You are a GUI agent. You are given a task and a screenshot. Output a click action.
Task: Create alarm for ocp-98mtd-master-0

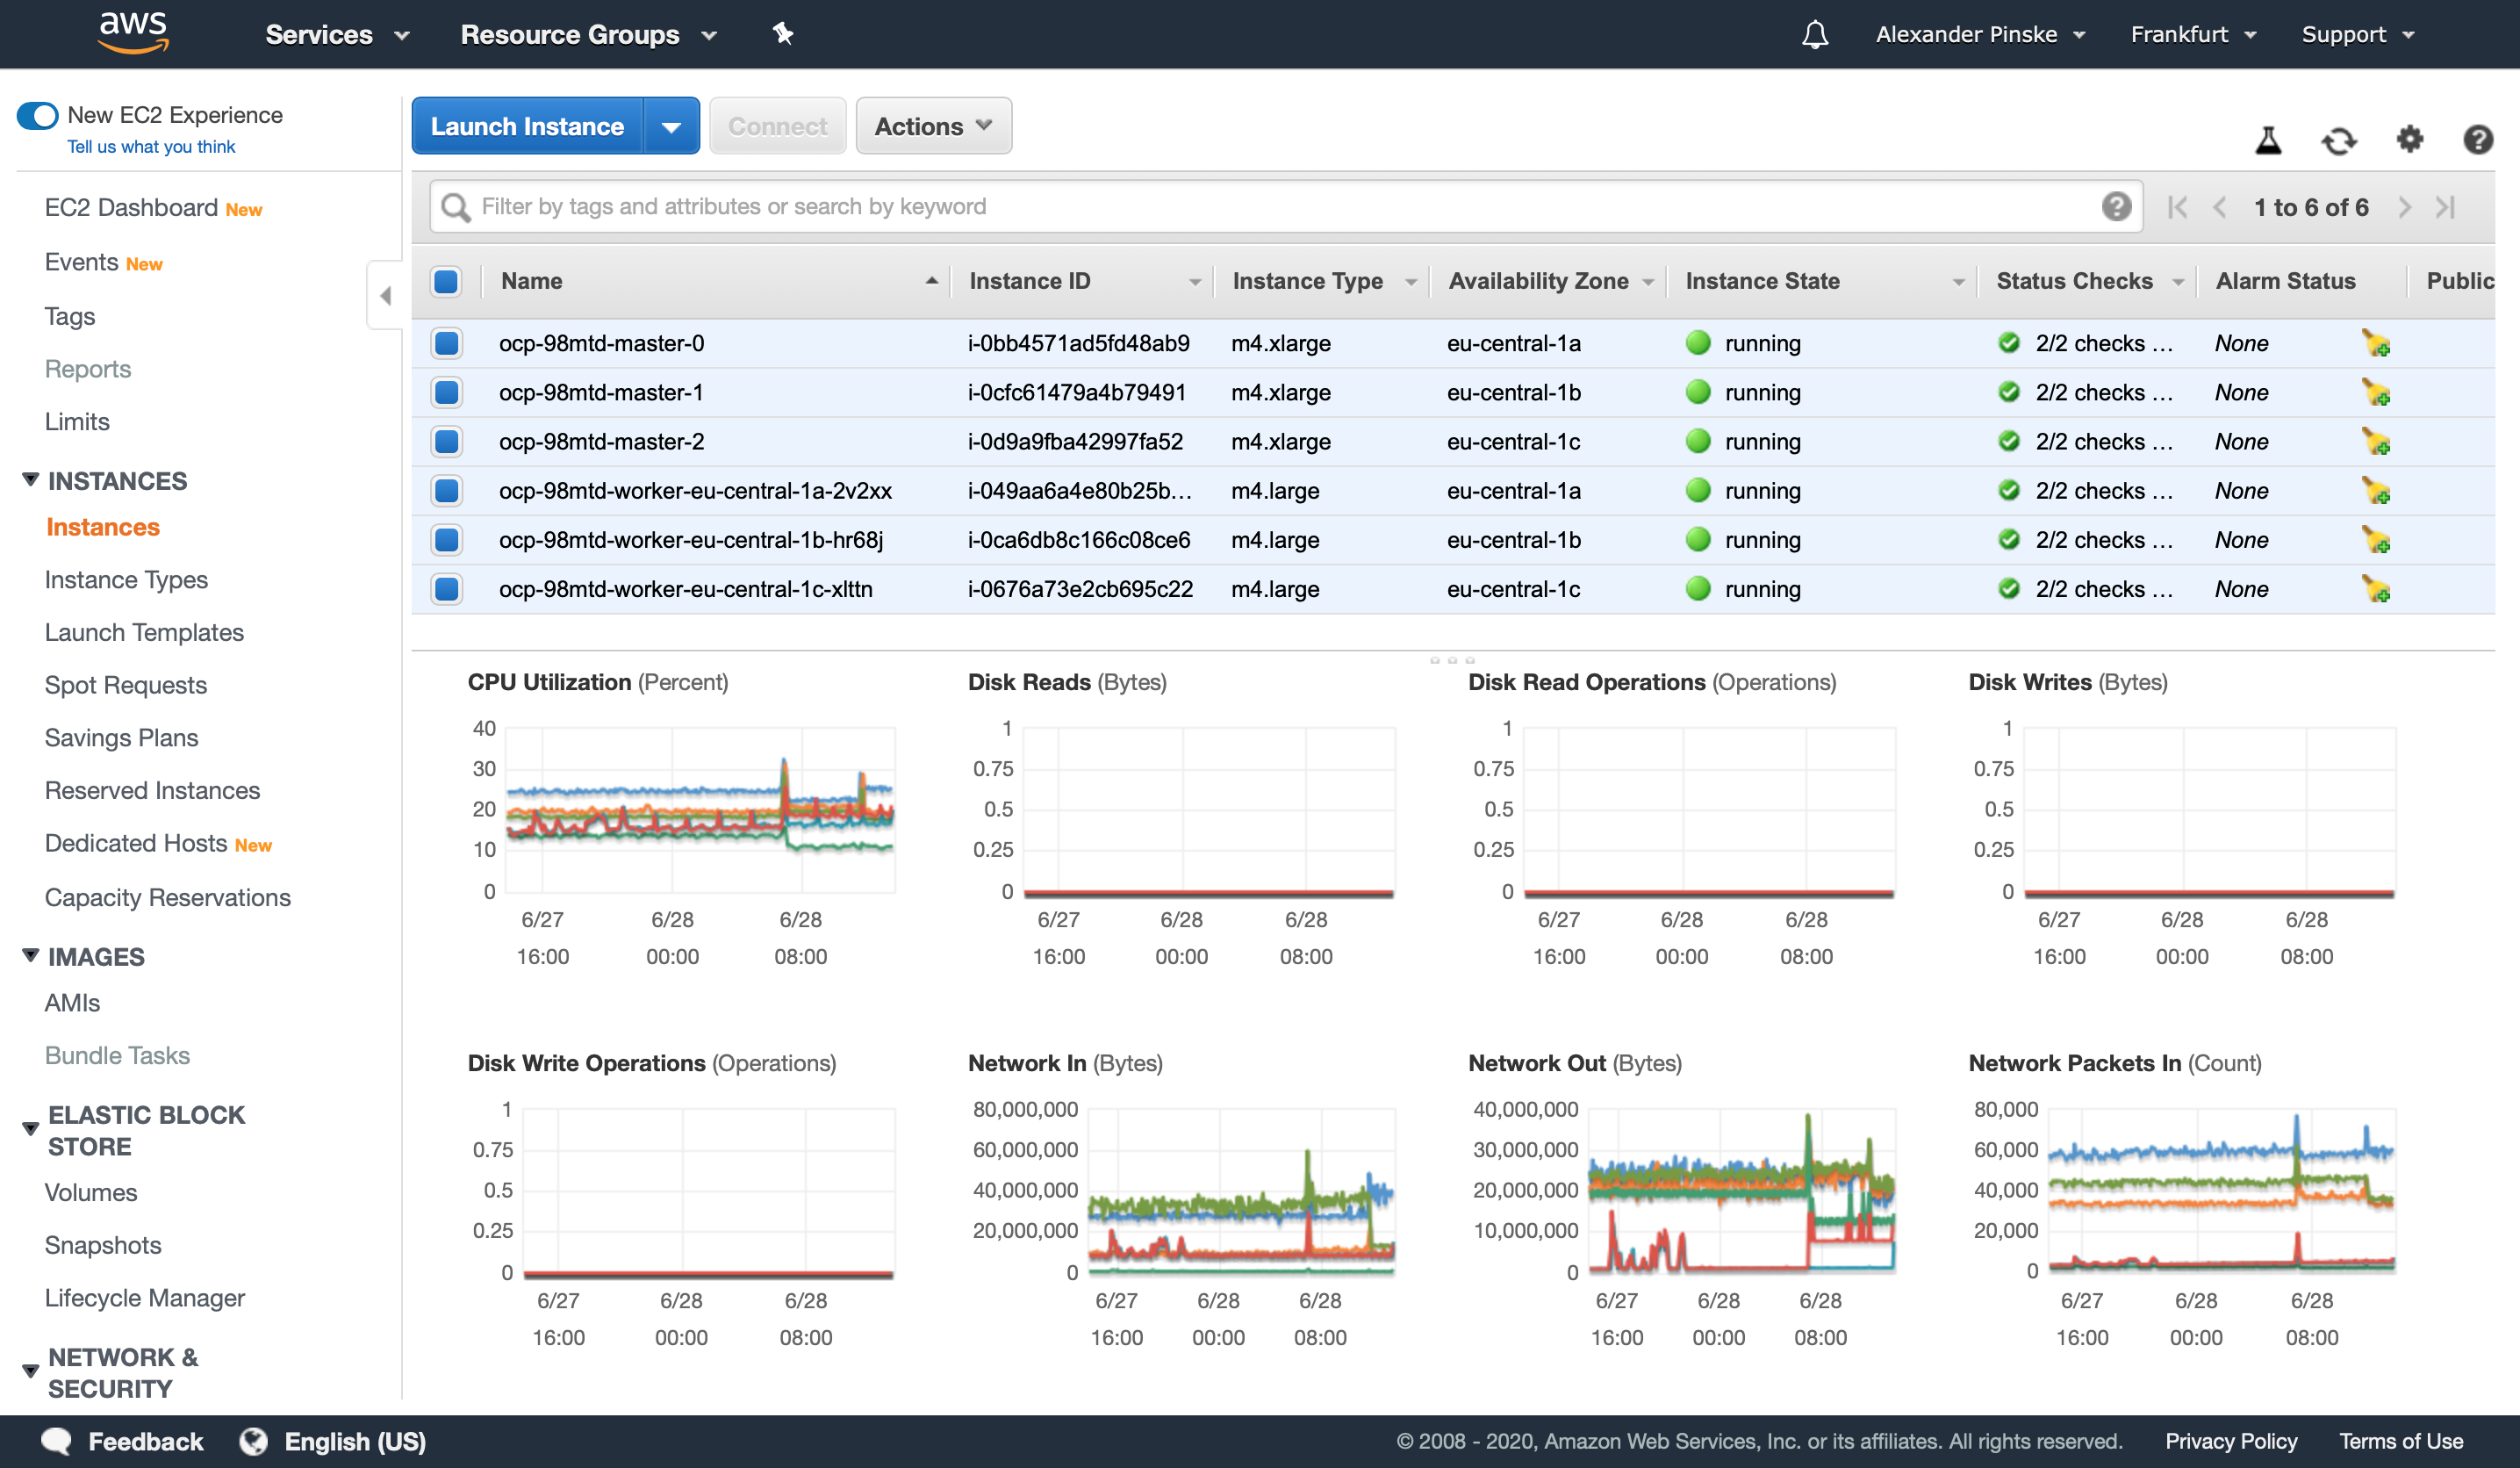coord(2376,343)
